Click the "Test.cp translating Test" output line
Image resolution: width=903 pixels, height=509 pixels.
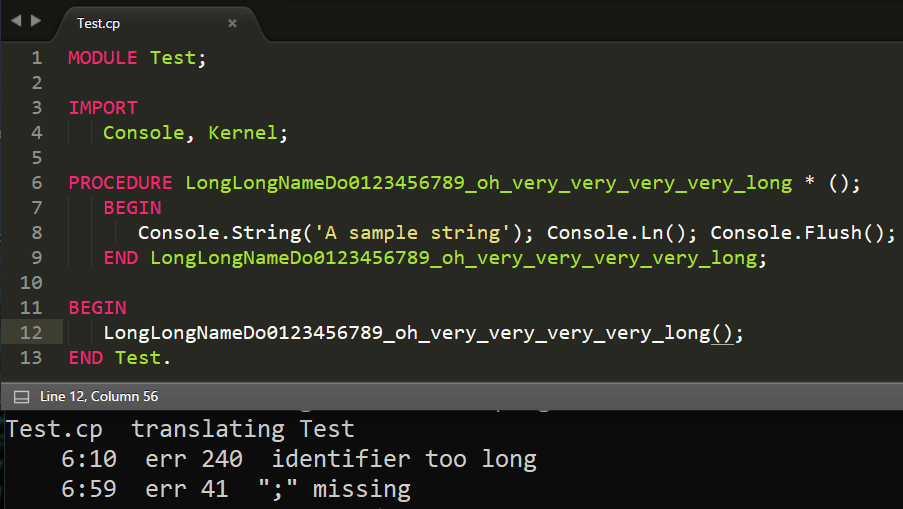pyautogui.click(x=180, y=430)
